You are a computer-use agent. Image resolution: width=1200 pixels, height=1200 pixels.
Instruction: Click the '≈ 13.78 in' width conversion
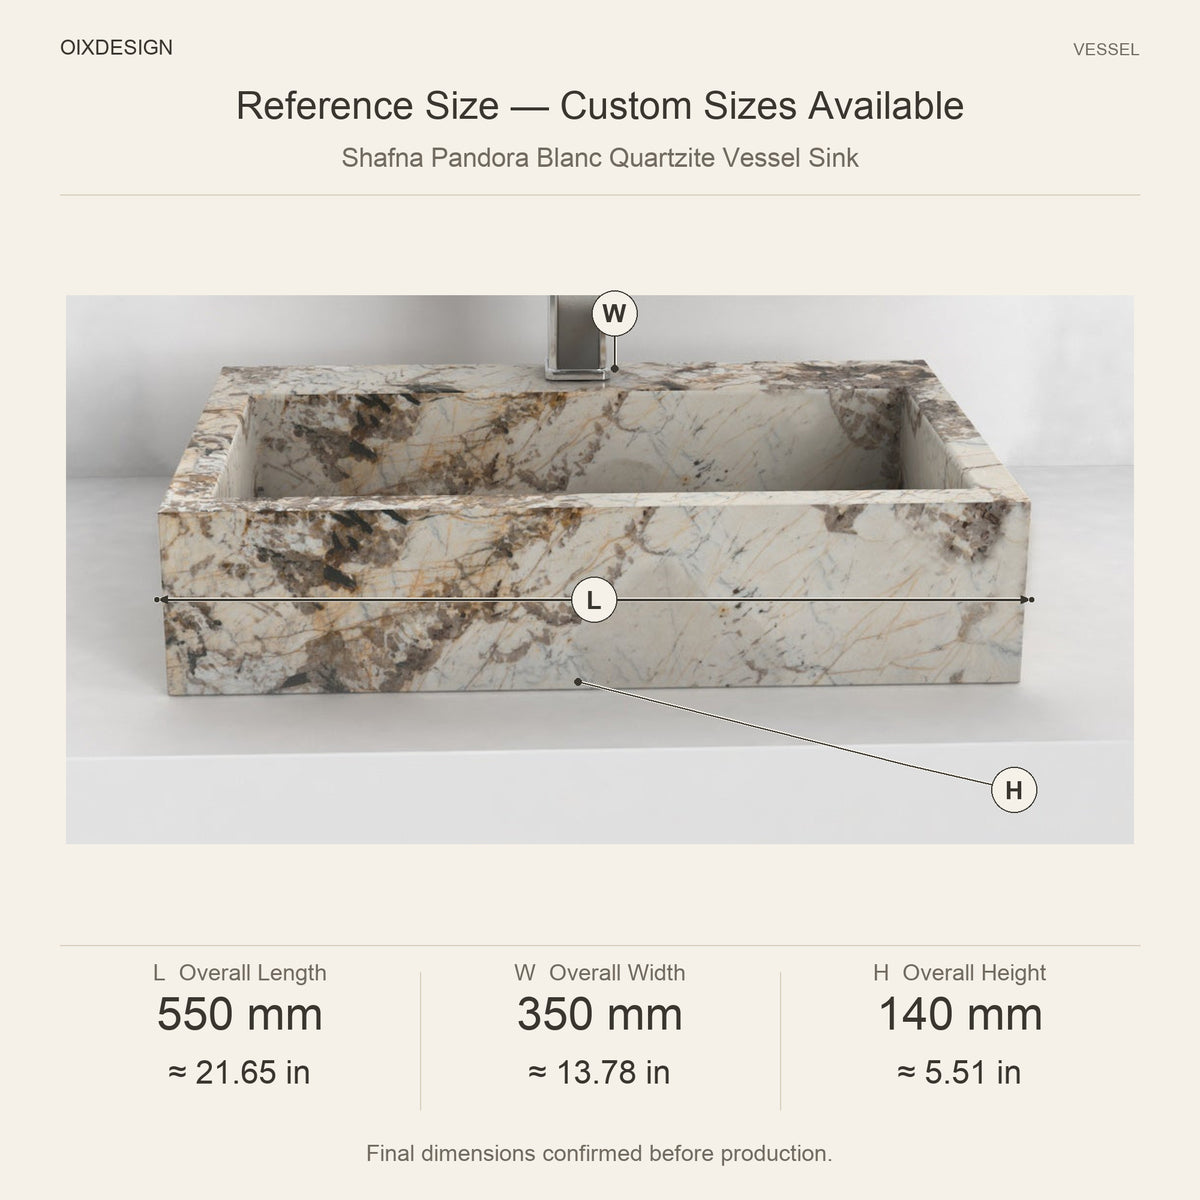point(600,1073)
